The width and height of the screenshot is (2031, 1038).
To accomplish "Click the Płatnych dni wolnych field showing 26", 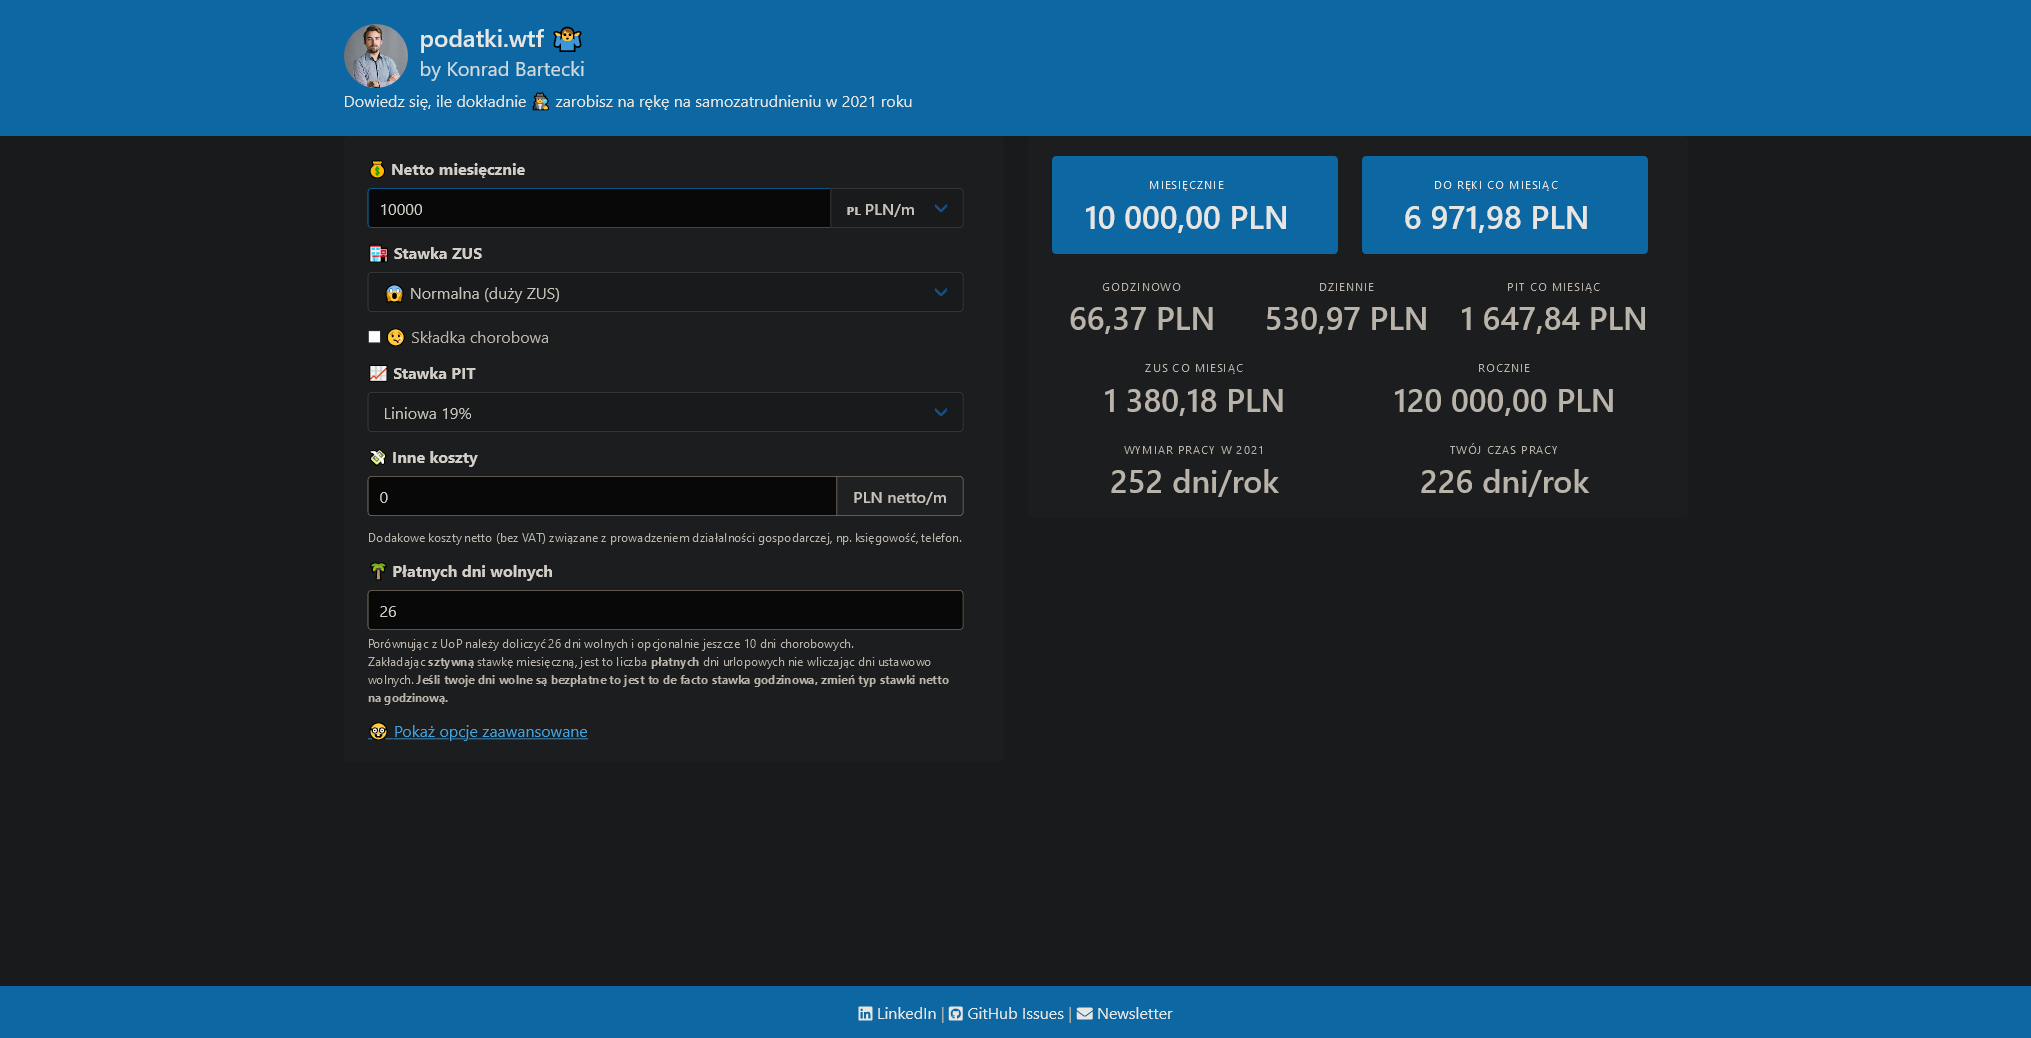I will pos(665,611).
